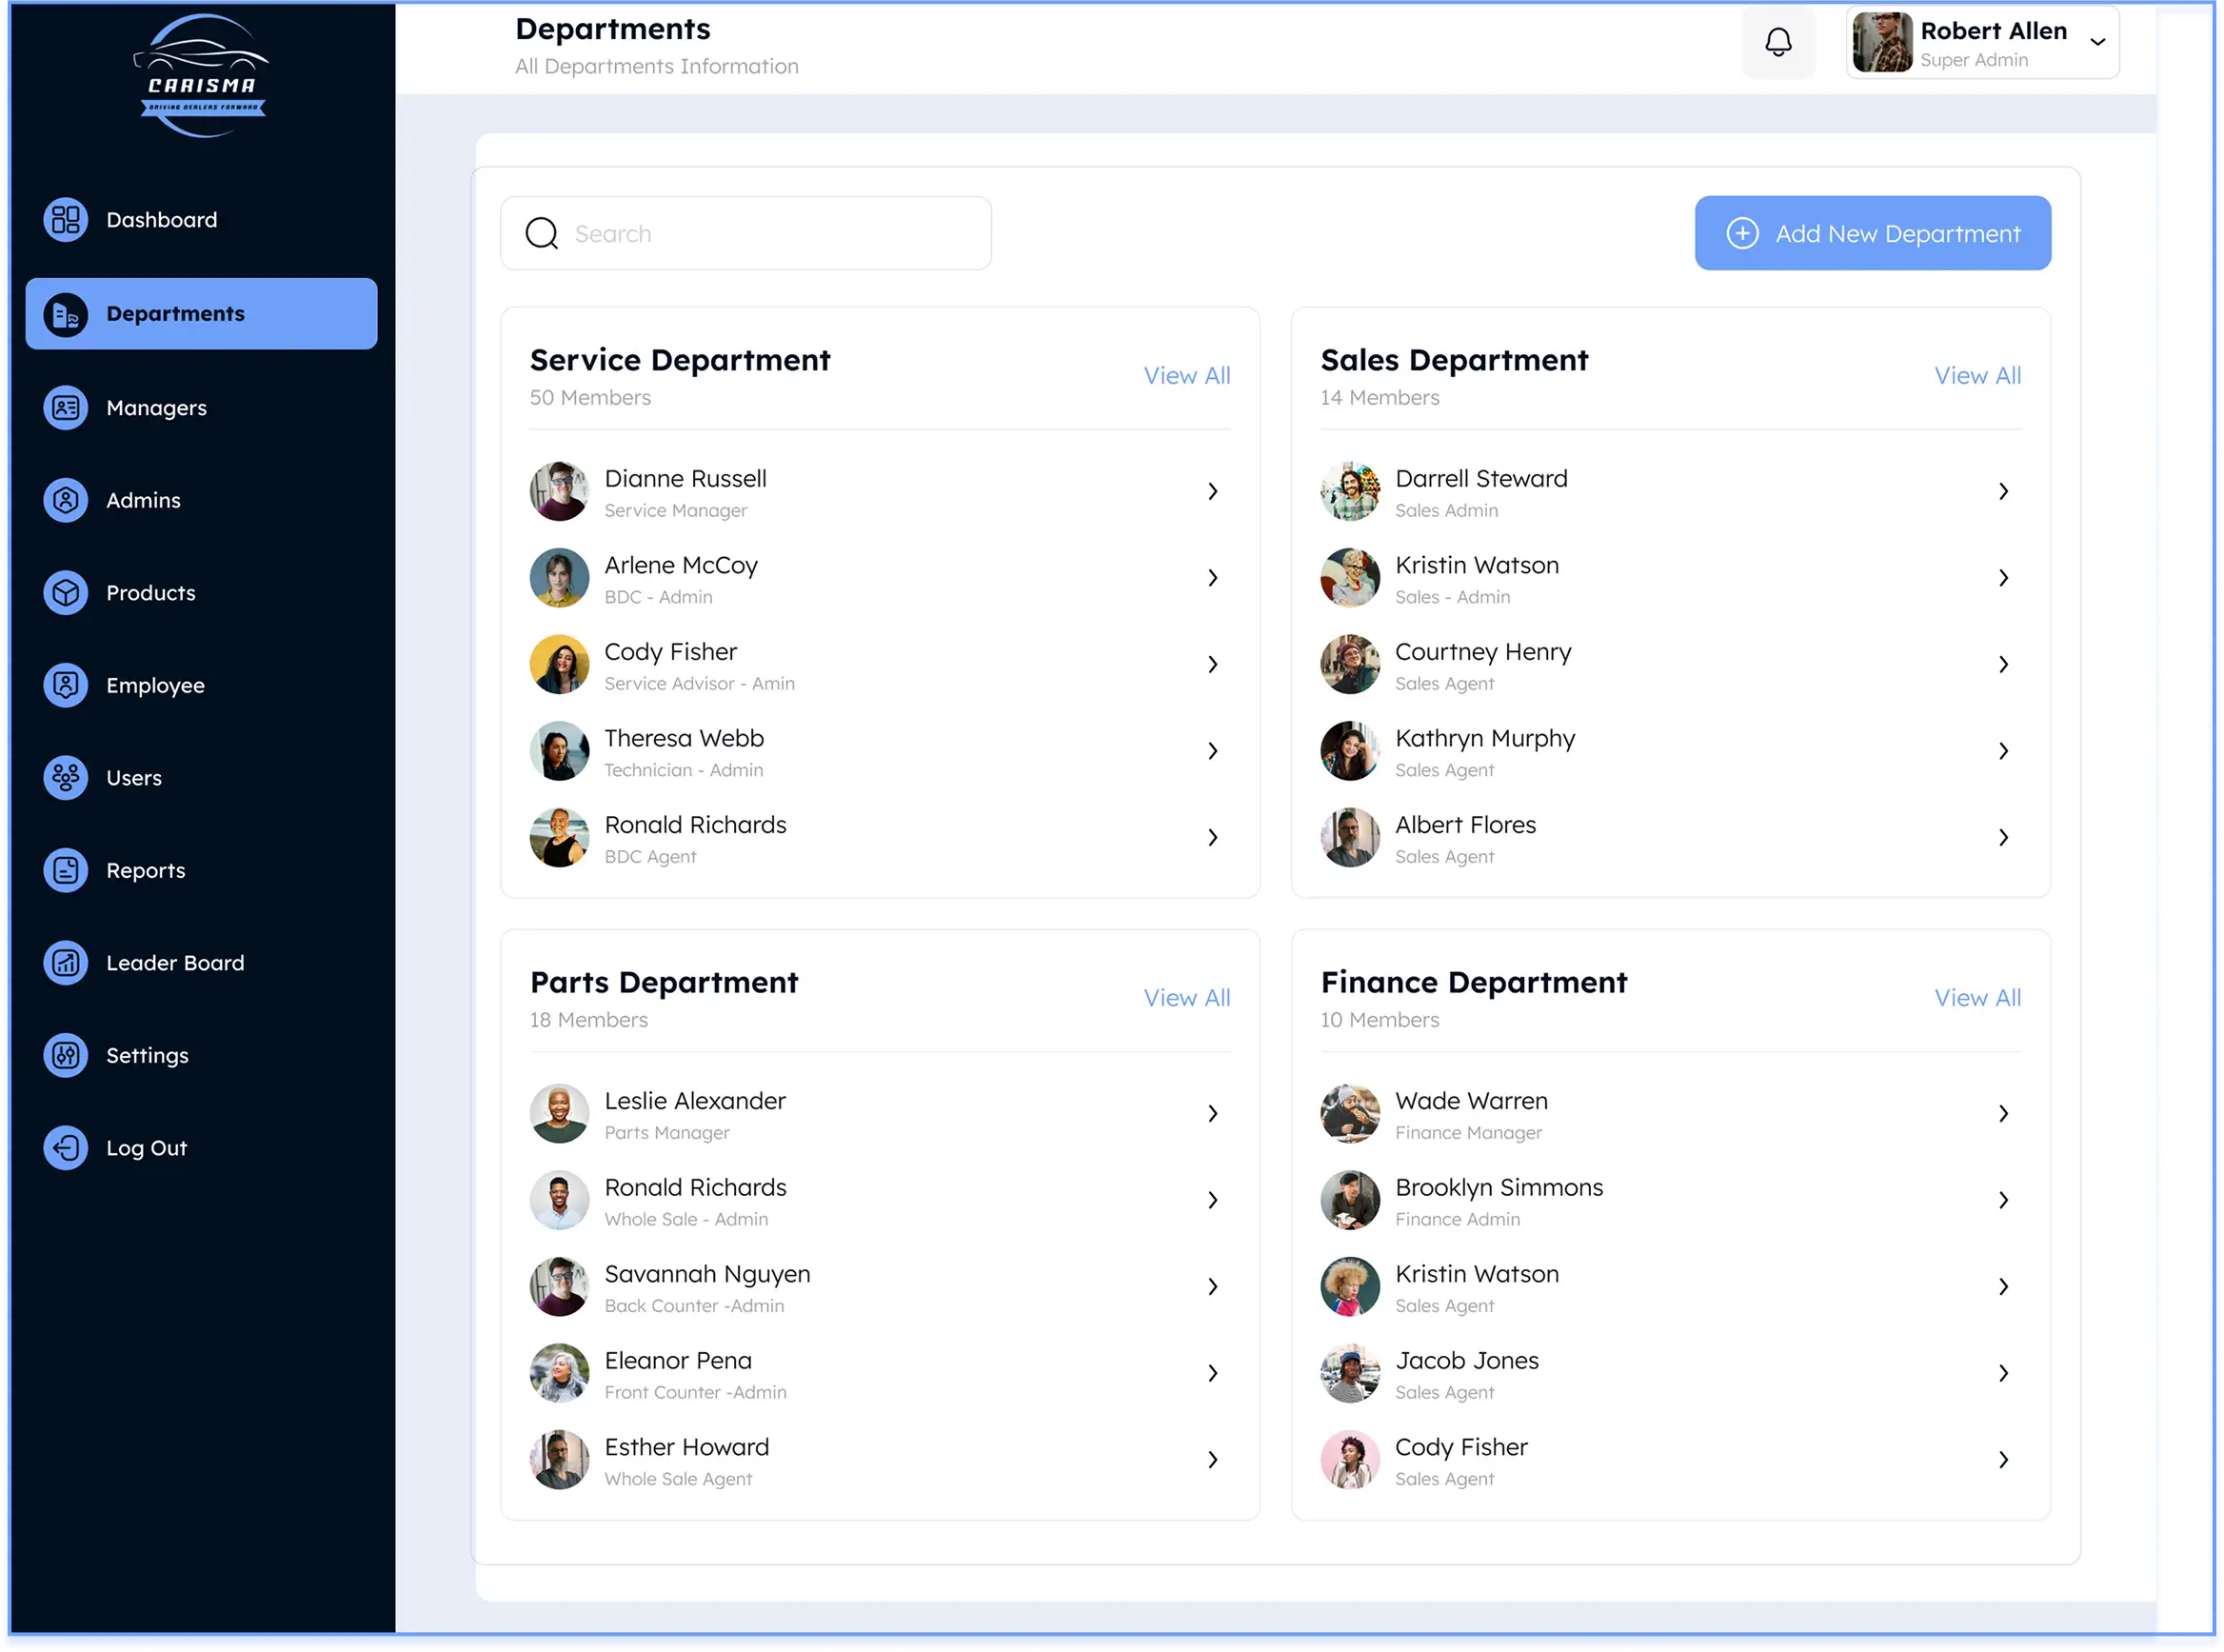Click the Log Out icon
The width and height of the screenshot is (2224, 1652).
tap(66, 1148)
